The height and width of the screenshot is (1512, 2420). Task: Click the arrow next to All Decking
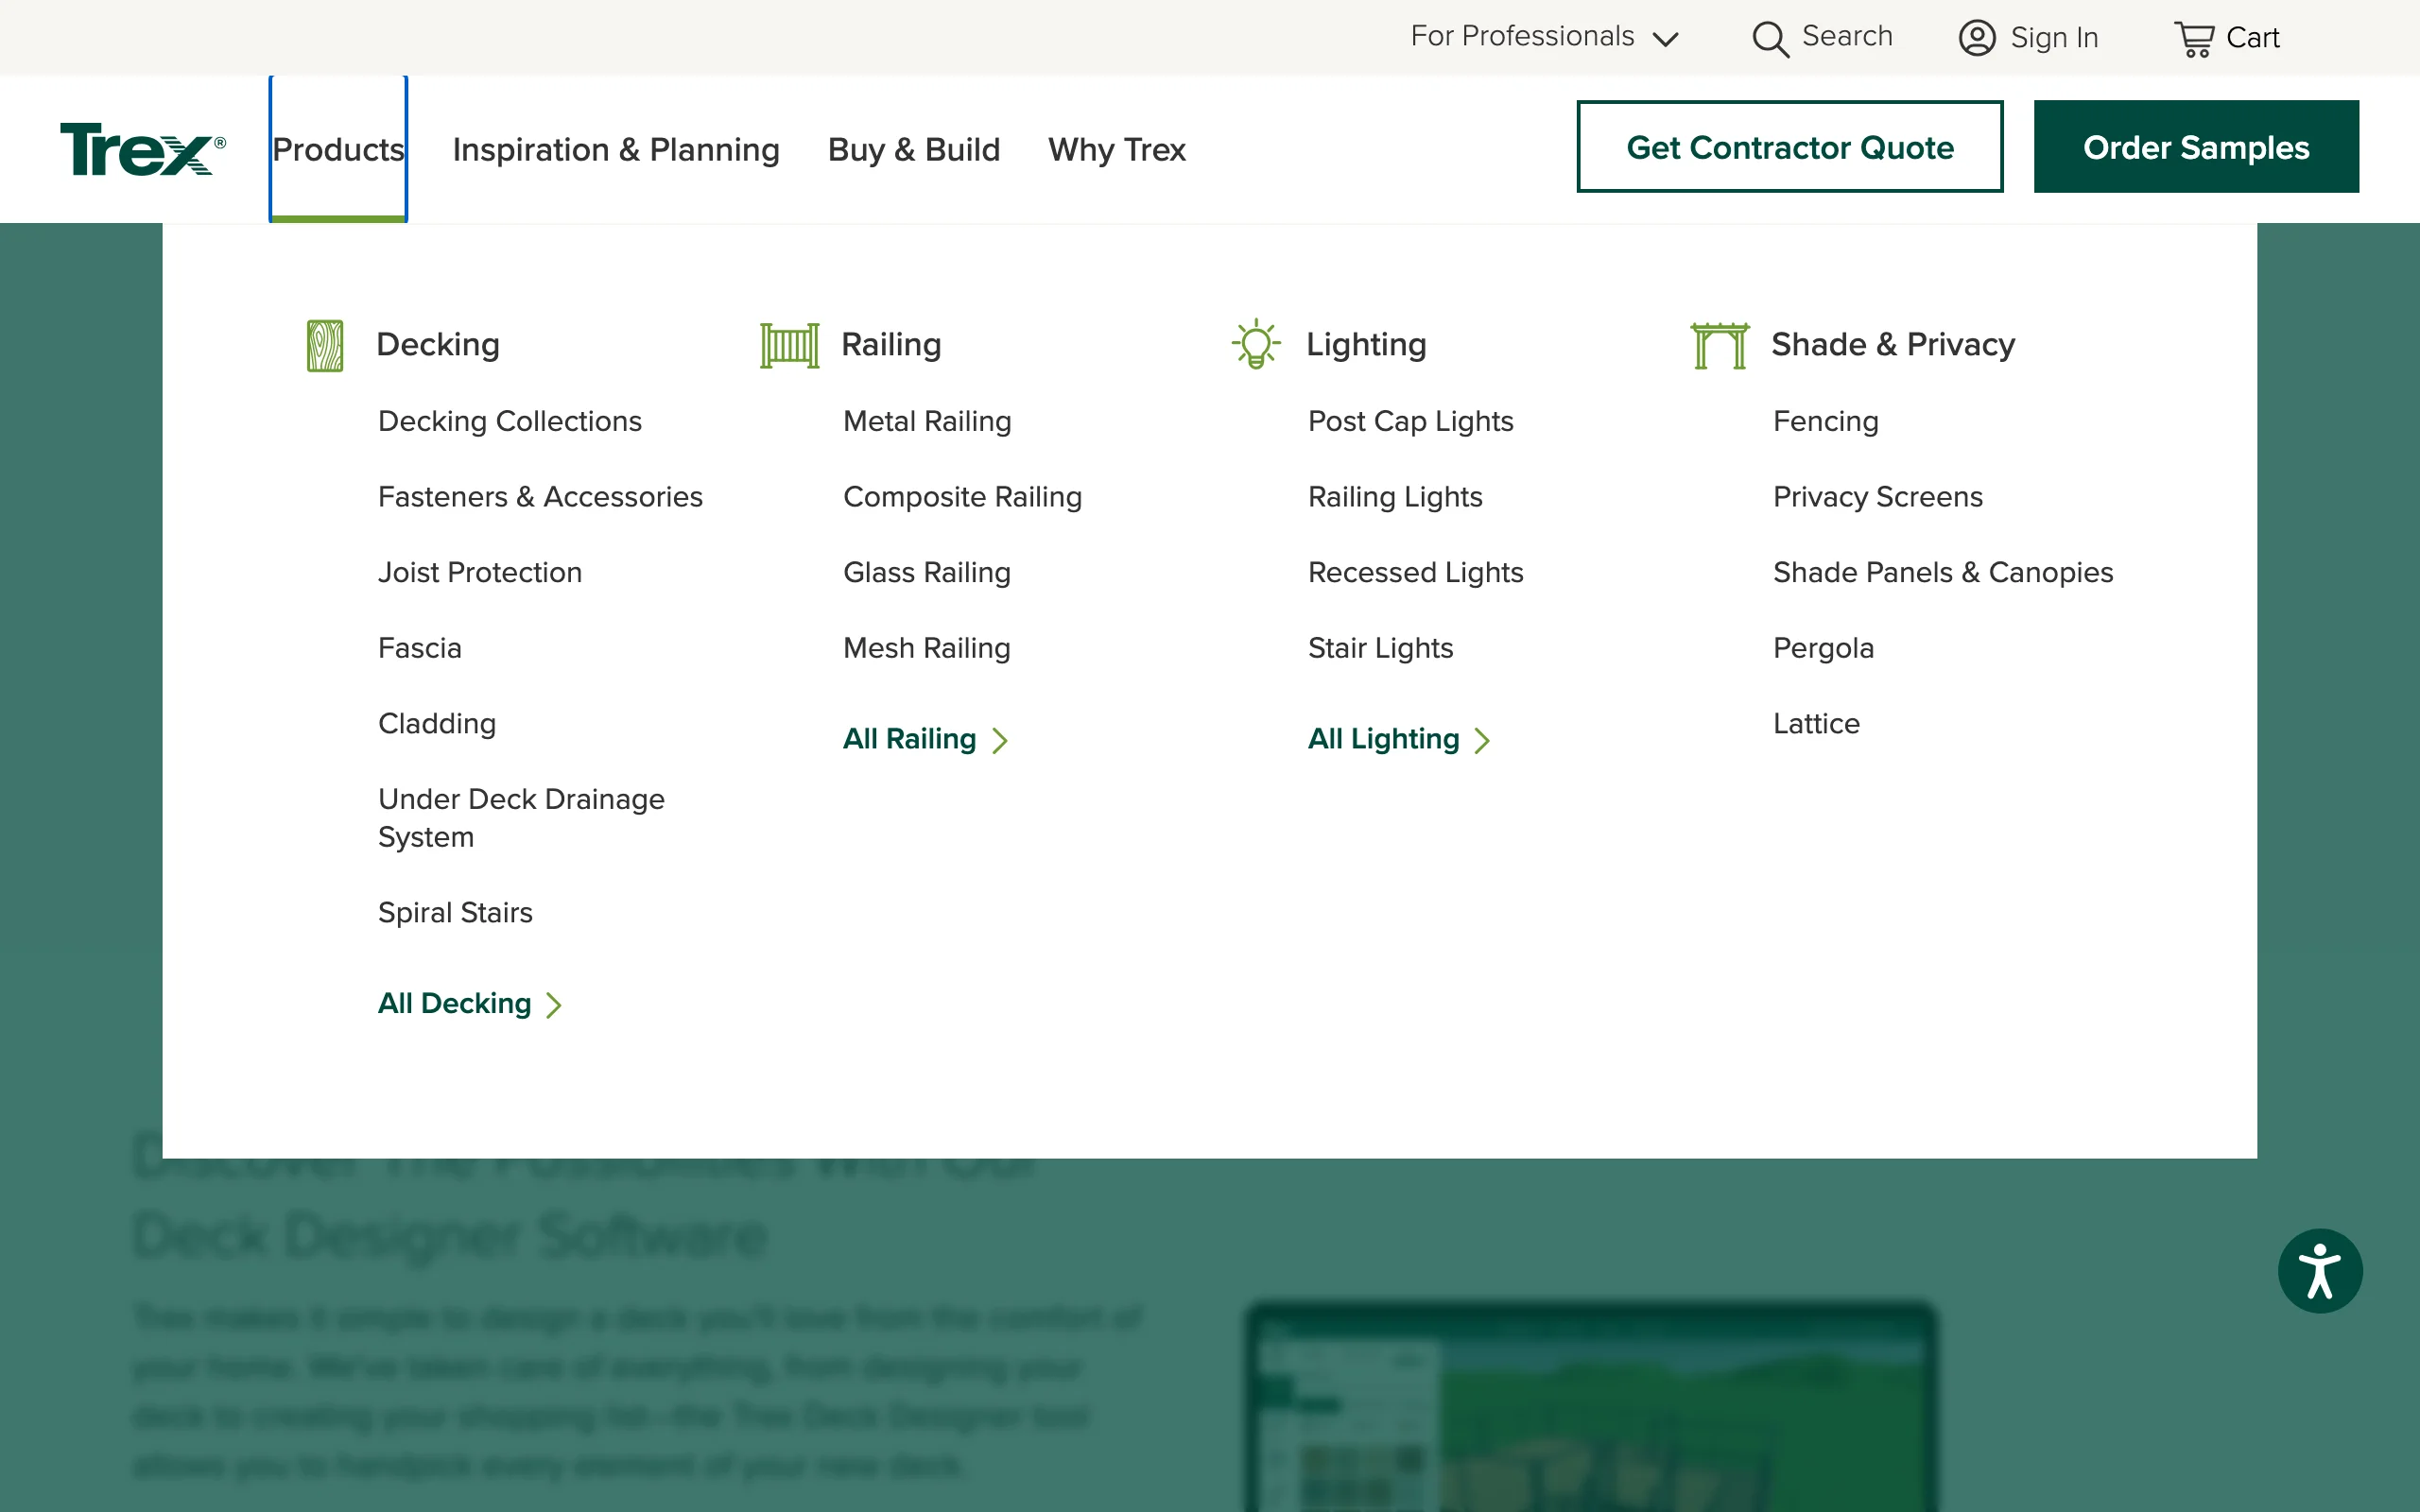(554, 1005)
